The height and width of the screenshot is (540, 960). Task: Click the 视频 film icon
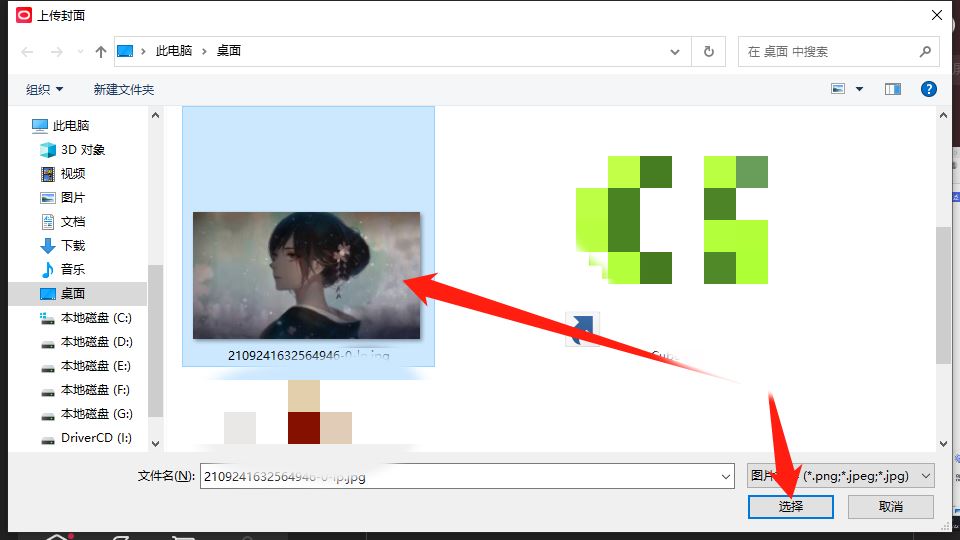[48, 174]
